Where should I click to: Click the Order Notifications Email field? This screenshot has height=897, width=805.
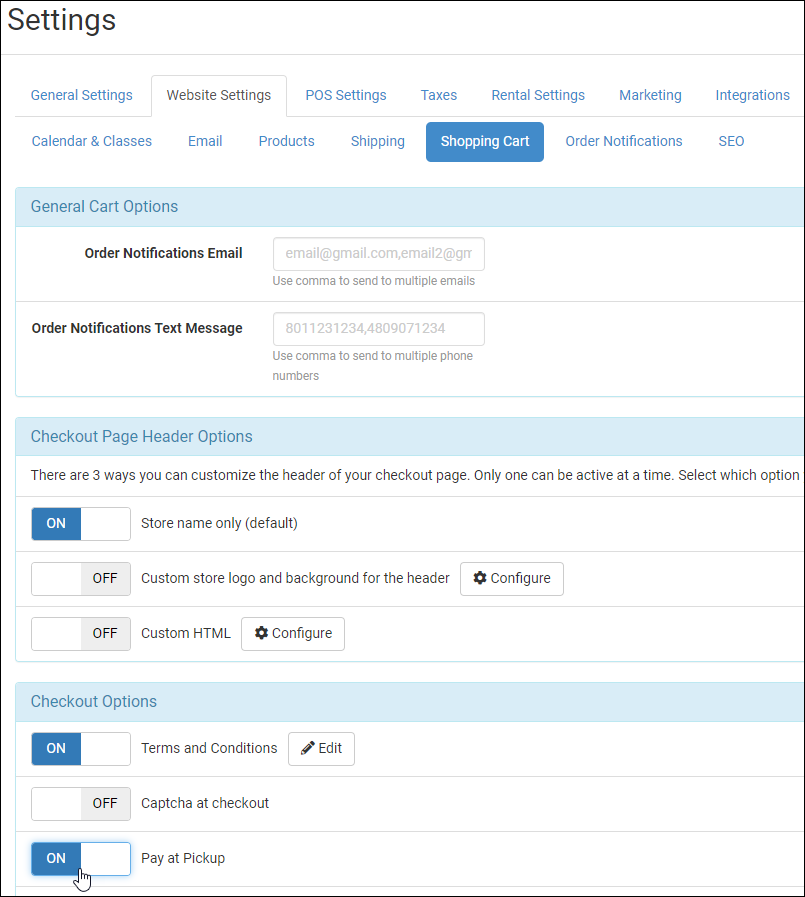pyautogui.click(x=378, y=254)
